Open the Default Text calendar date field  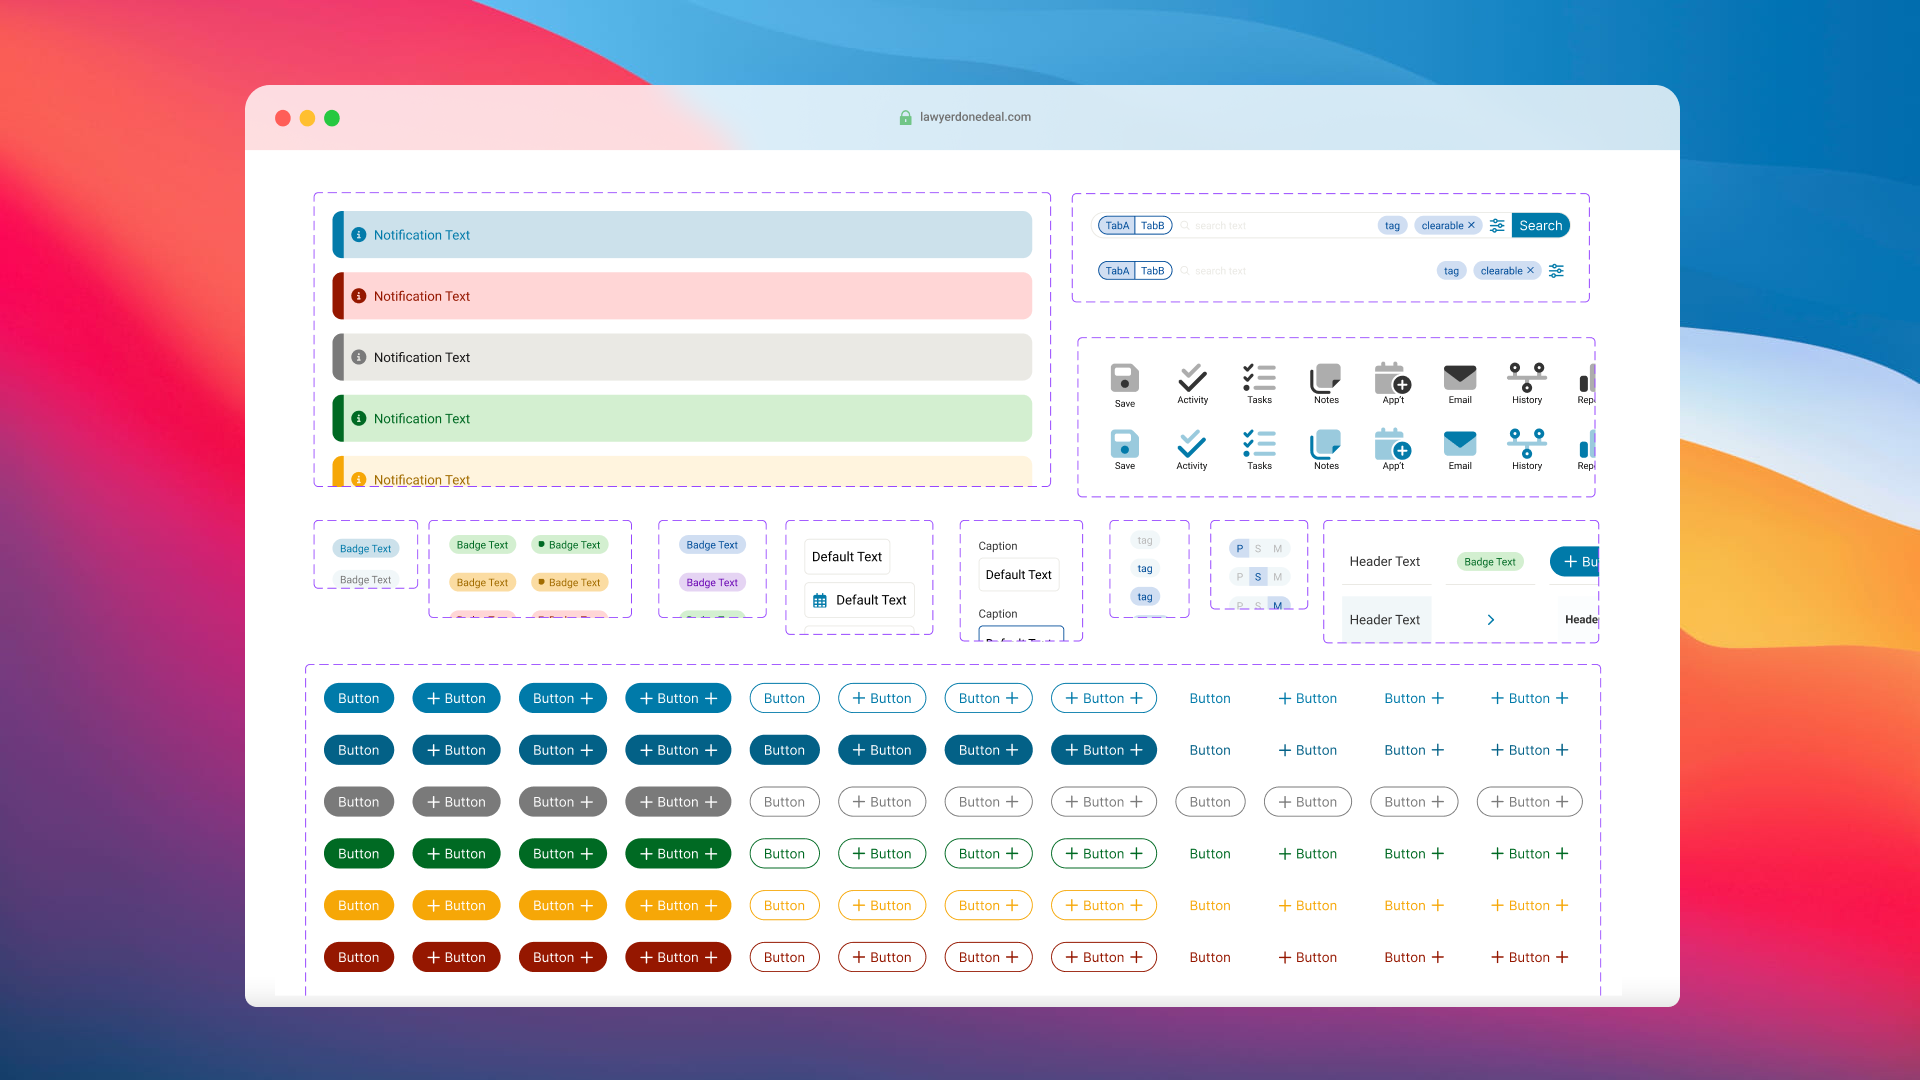[x=860, y=600]
